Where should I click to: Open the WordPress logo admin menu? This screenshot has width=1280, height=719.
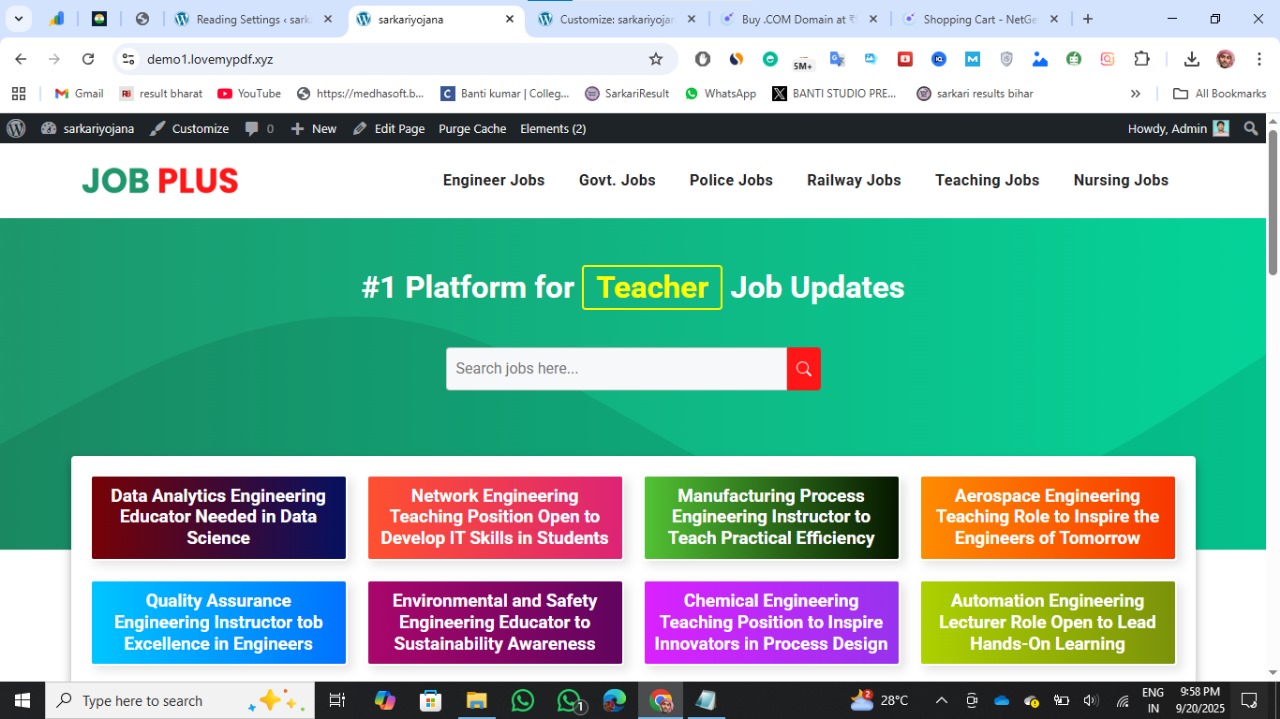tap(16, 129)
